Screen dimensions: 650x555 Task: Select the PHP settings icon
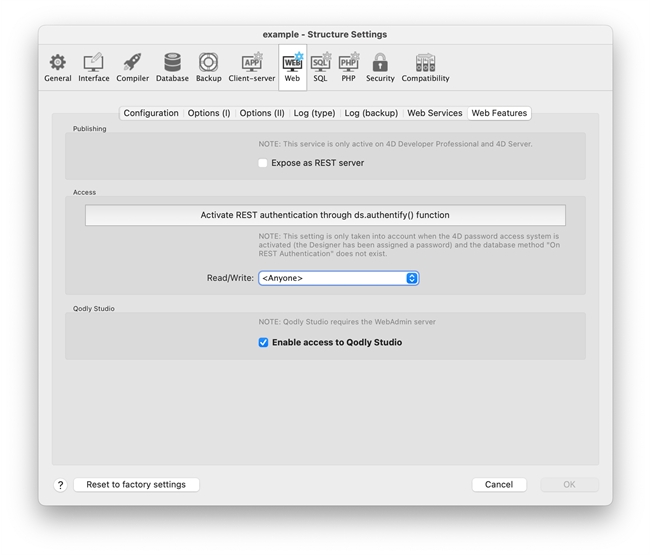[348, 67]
